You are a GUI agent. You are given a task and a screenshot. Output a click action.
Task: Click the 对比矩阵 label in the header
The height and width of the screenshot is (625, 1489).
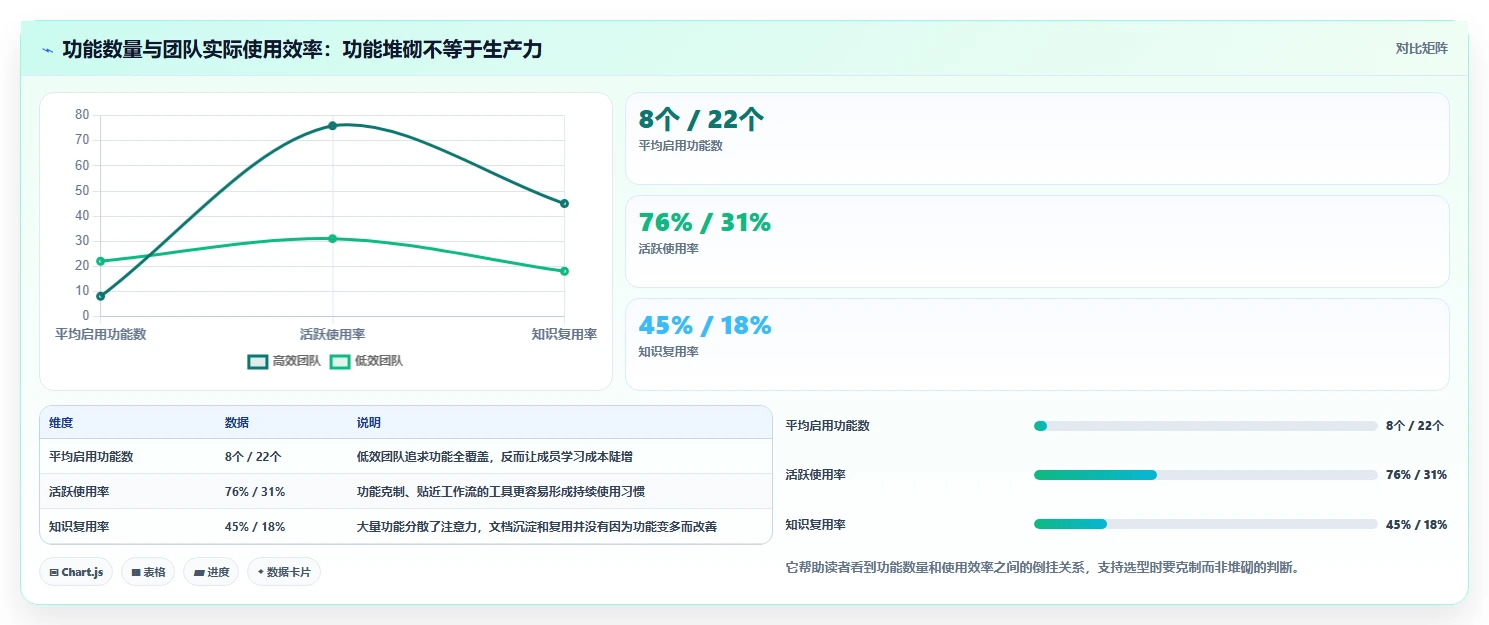click(x=1422, y=48)
